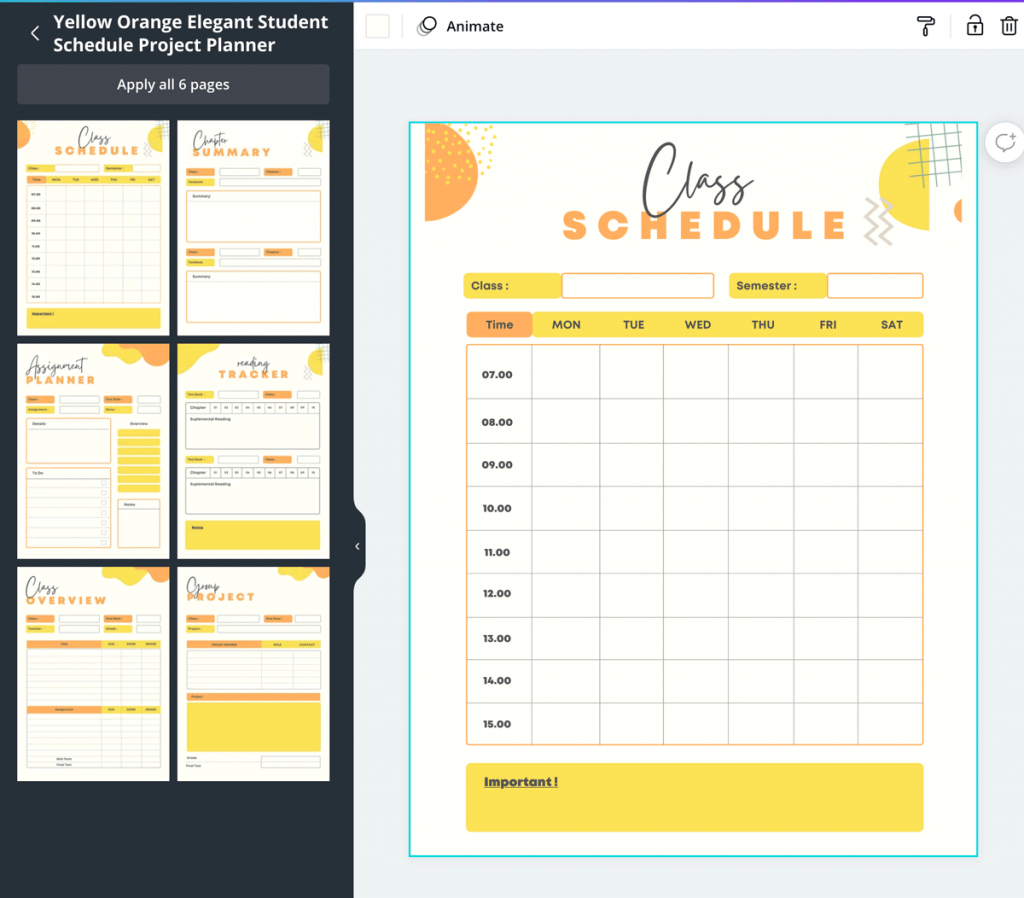
Task: Select the Chapter Summary page thumbnail
Action: coord(253,227)
